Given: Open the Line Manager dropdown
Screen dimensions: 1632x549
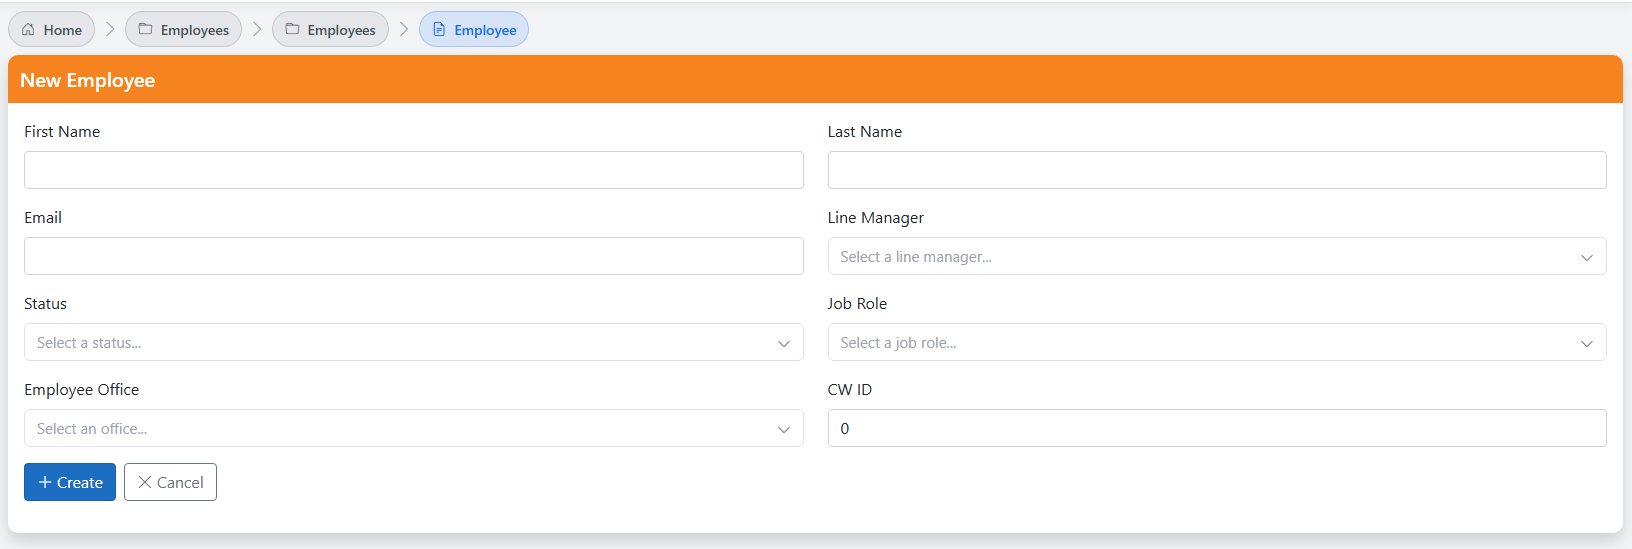Looking at the screenshot, I should coord(1217,256).
